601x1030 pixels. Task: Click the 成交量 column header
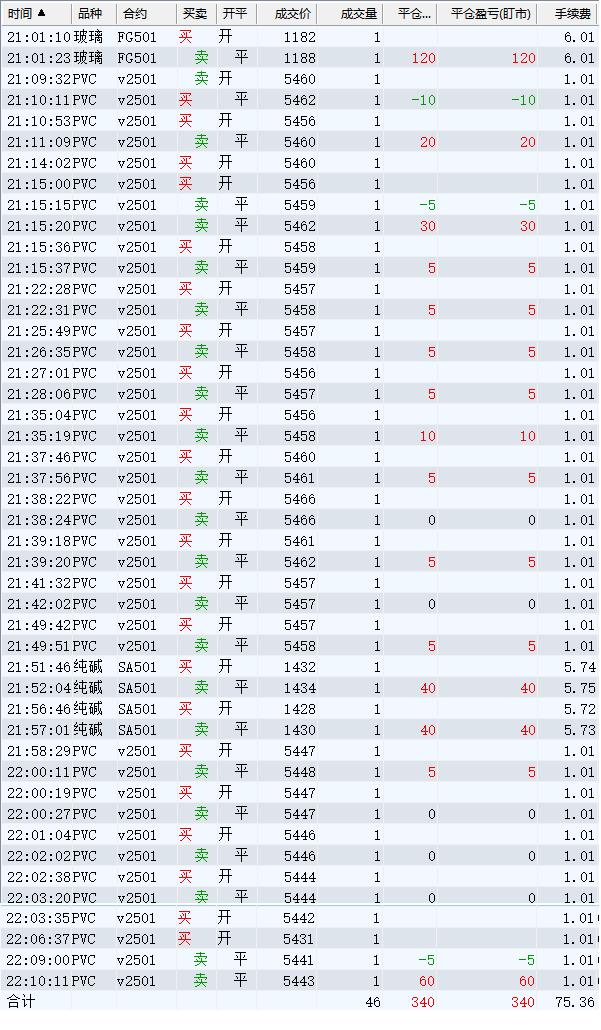pos(358,13)
